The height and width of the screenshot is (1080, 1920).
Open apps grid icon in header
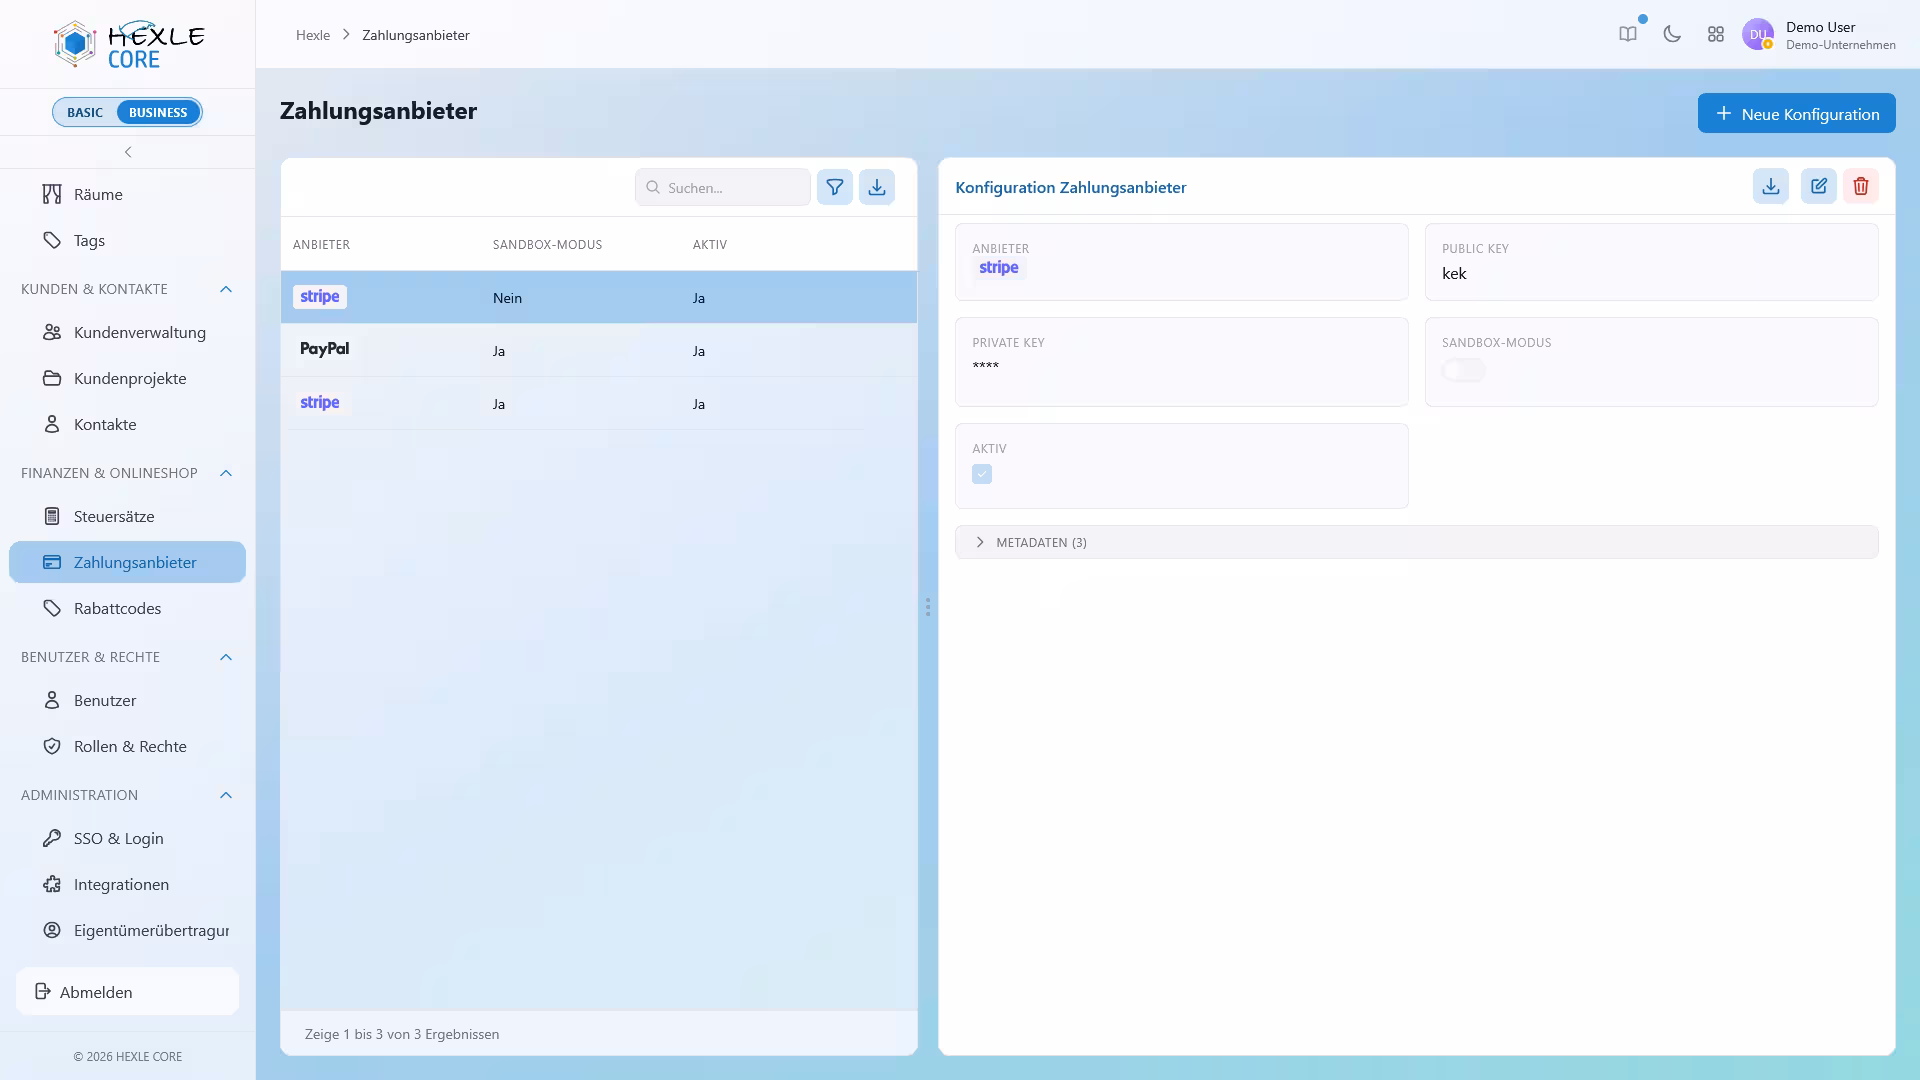click(x=1716, y=34)
